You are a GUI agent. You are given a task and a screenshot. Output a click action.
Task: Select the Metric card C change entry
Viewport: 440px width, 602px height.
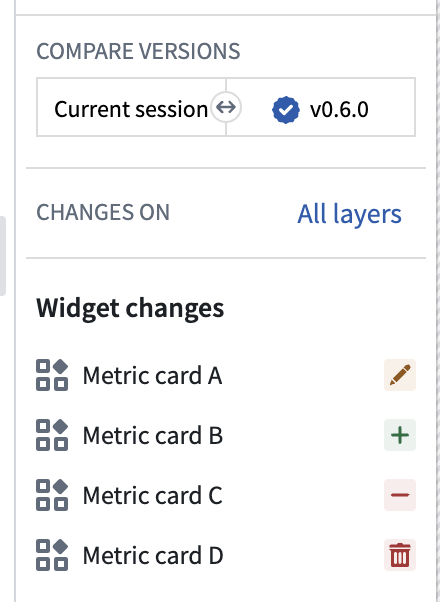tap(226, 495)
